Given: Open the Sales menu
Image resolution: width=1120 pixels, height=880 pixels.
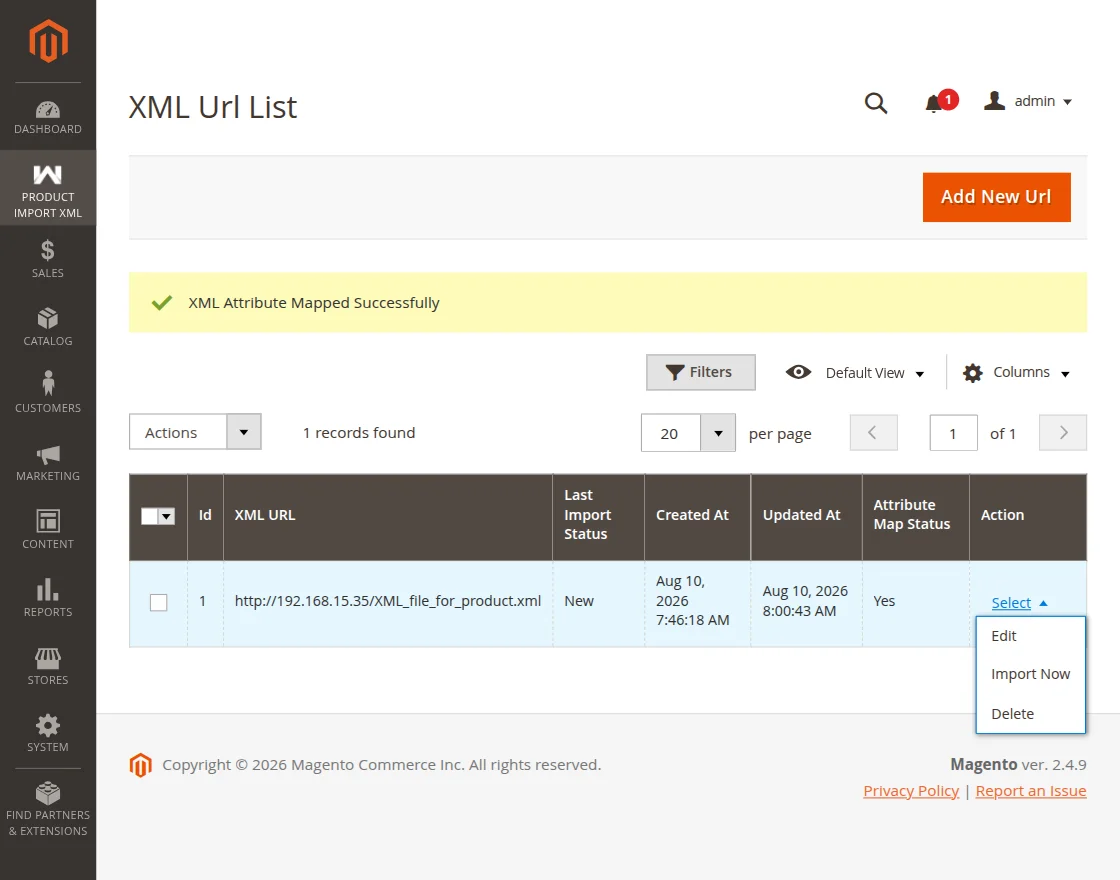Looking at the screenshot, I should [x=48, y=259].
